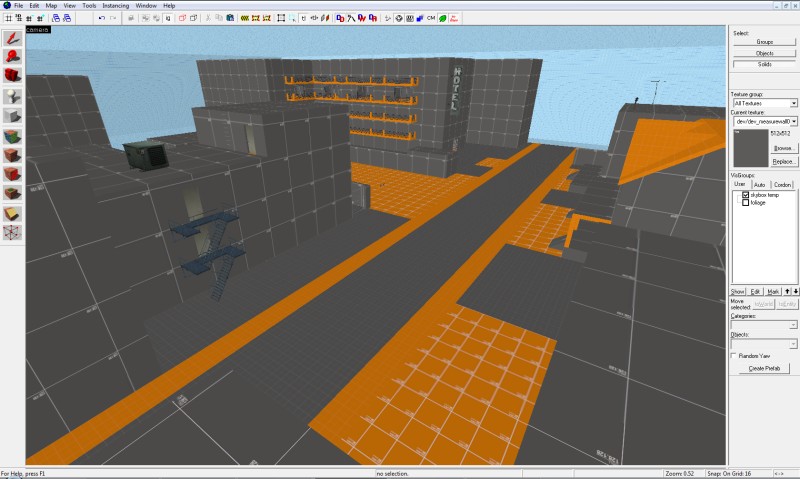This screenshot has height=479, width=800.
Task: Check the Random Yaw option
Action: click(734, 356)
